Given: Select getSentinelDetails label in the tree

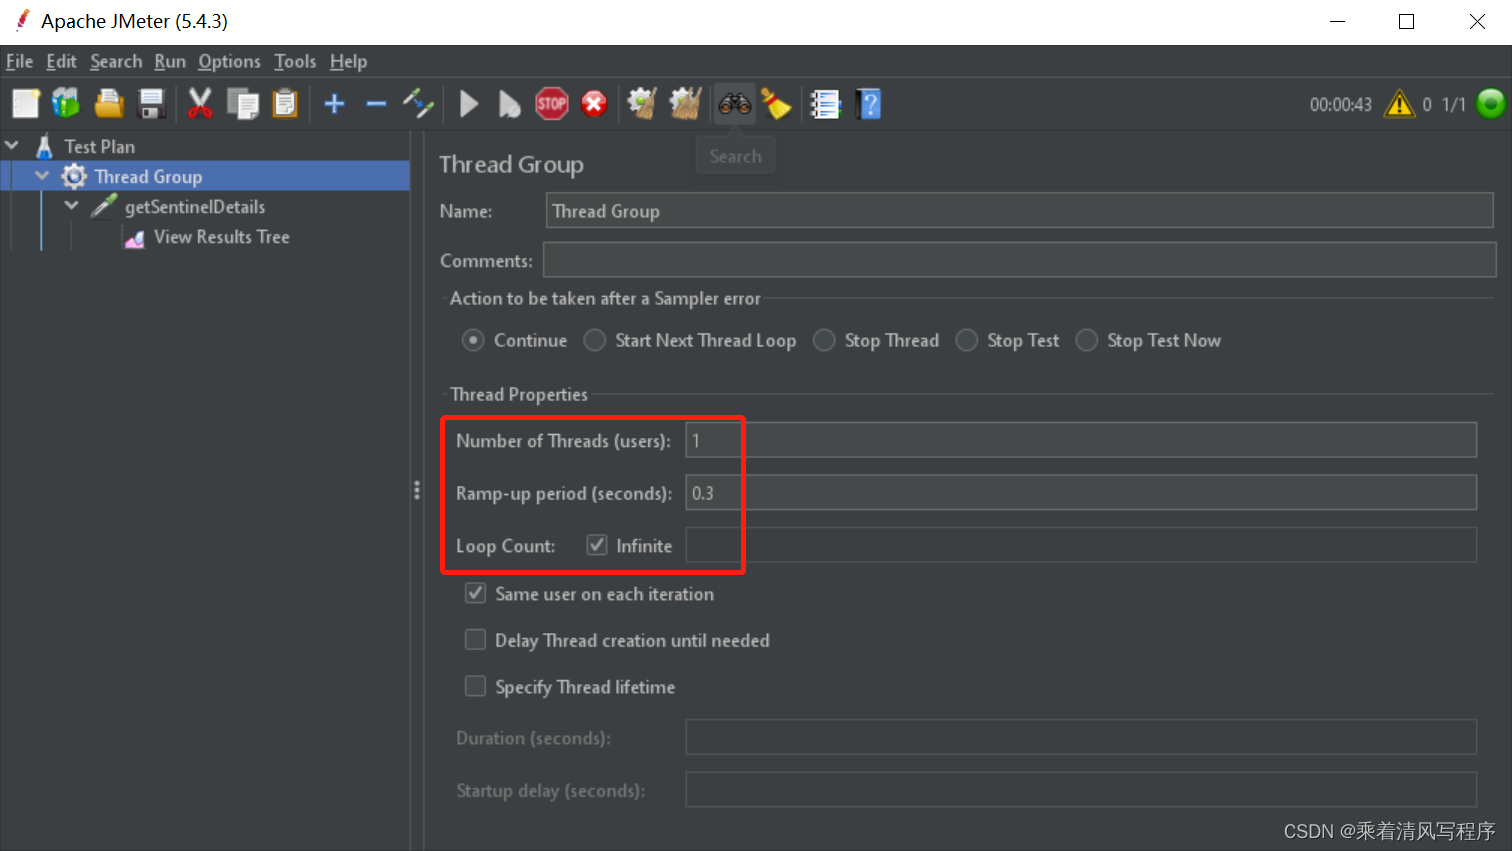Looking at the screenshot, I should coord(195,207).
